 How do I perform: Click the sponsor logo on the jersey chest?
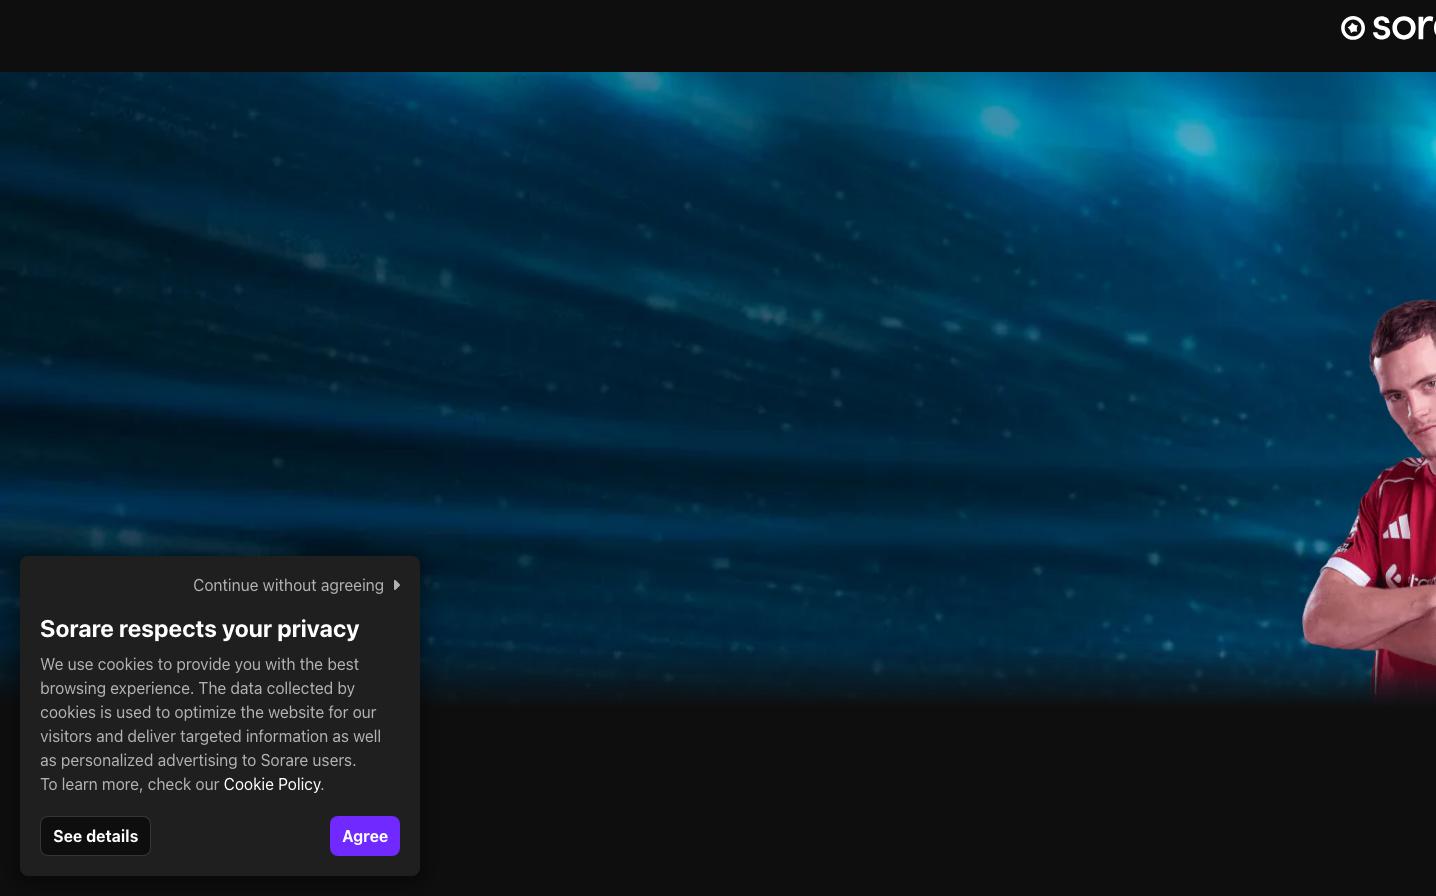click(x=1410, y=577)
